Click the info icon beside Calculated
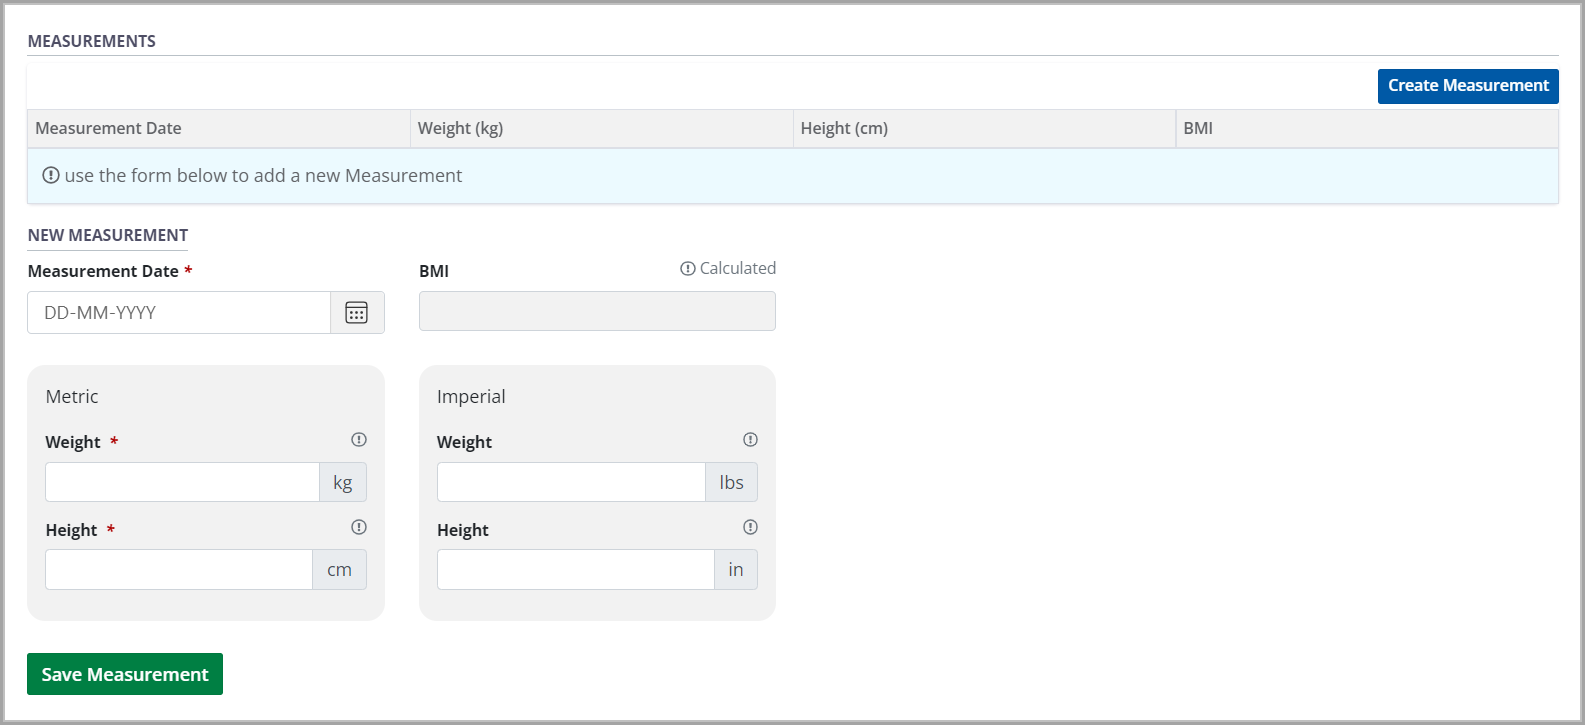The width and height of the screenshot is (1585, 725). coord(687,268)
